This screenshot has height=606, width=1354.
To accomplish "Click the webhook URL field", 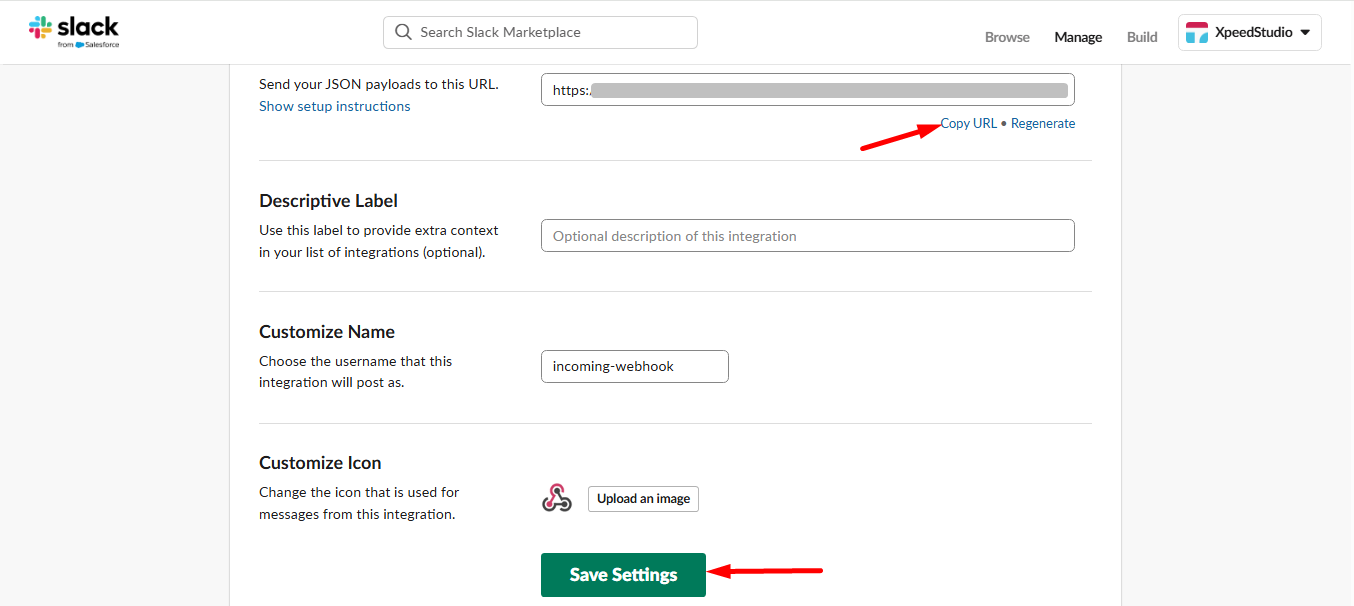I will click(x=807, y=89).
